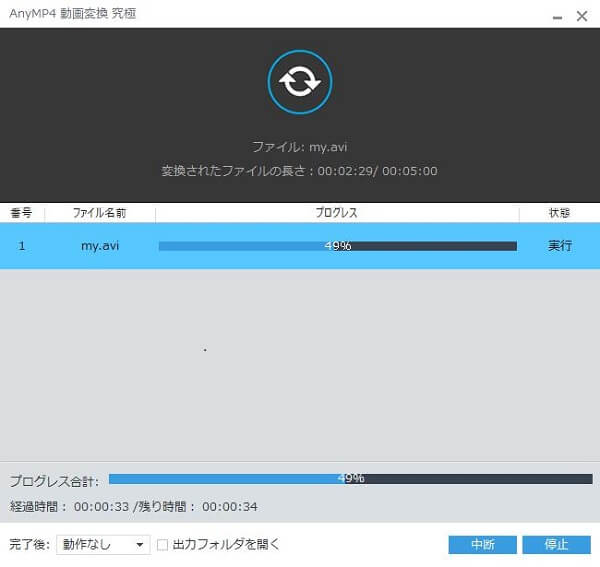The width and height of the screenshot is (600, 567).
Task: Click the AnyMP4 動画変換 究極 title
Action: (73, 14)
